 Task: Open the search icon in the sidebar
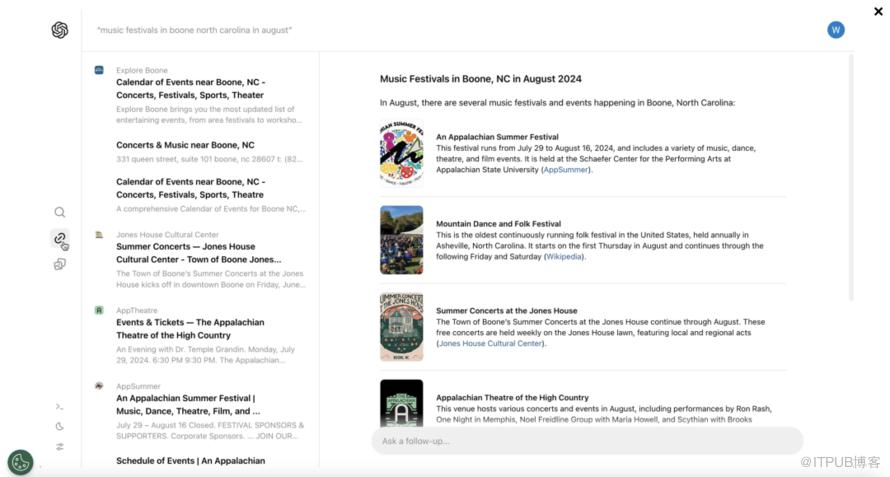point(60,212)
